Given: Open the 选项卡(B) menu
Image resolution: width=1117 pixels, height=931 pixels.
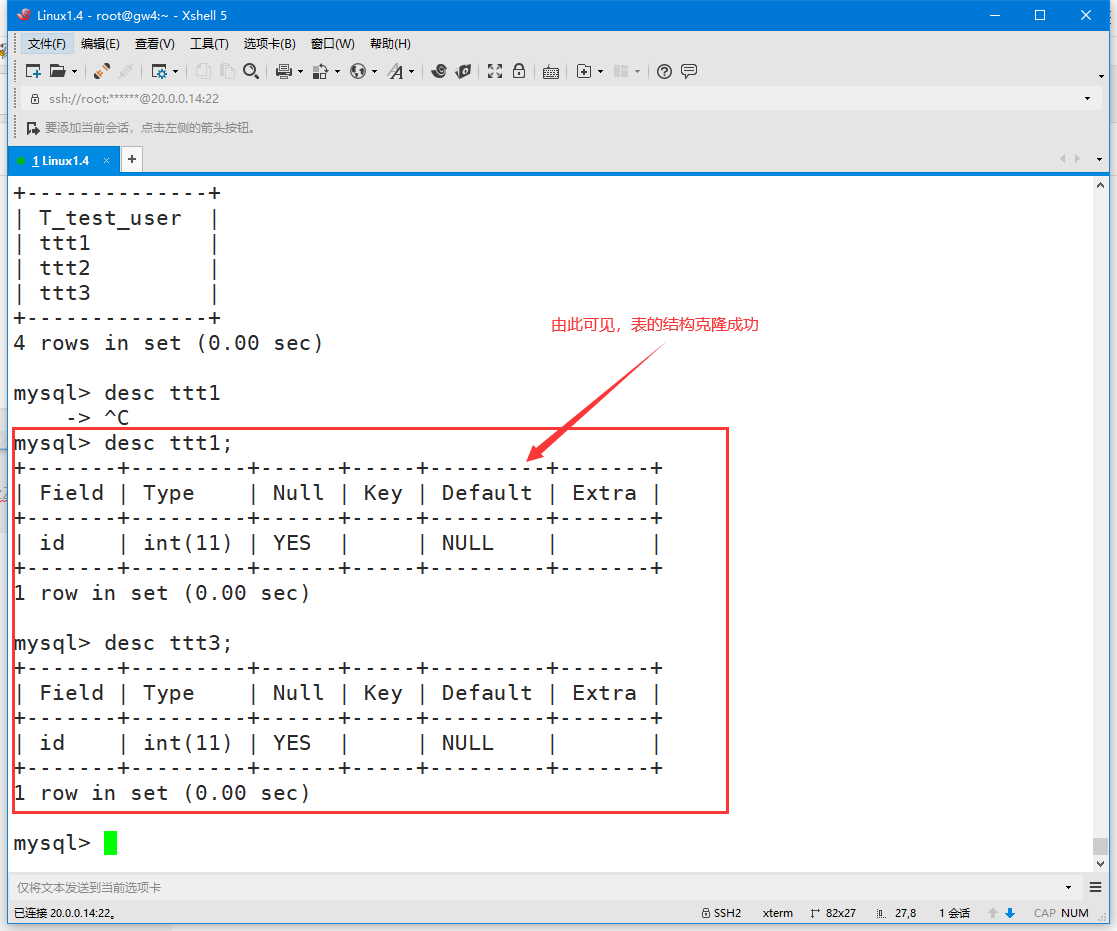Looking at the screenshot, I should [x=269, y=44].
